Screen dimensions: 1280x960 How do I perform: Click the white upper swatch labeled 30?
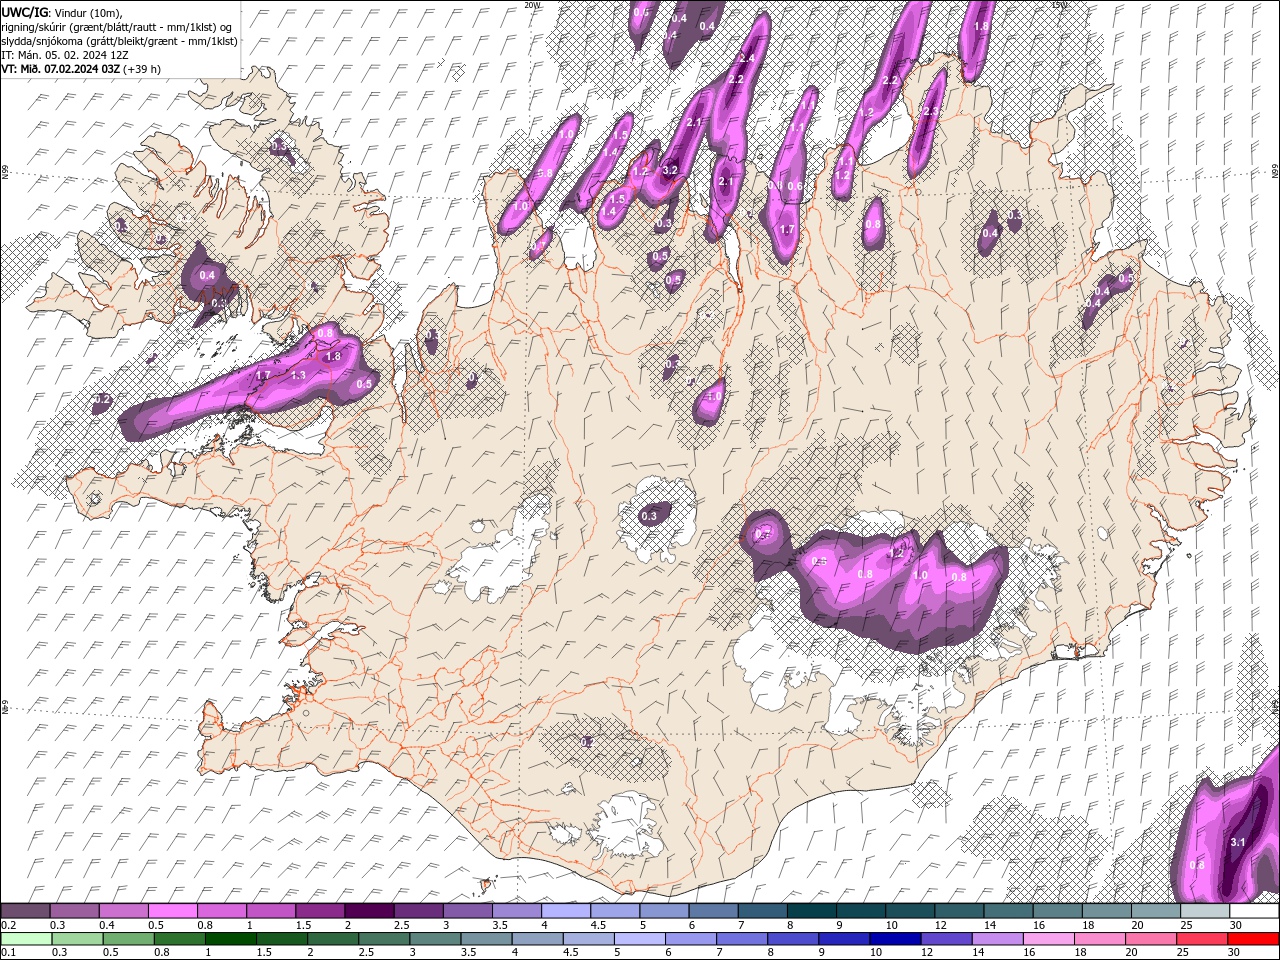(x=1254, y=911)
